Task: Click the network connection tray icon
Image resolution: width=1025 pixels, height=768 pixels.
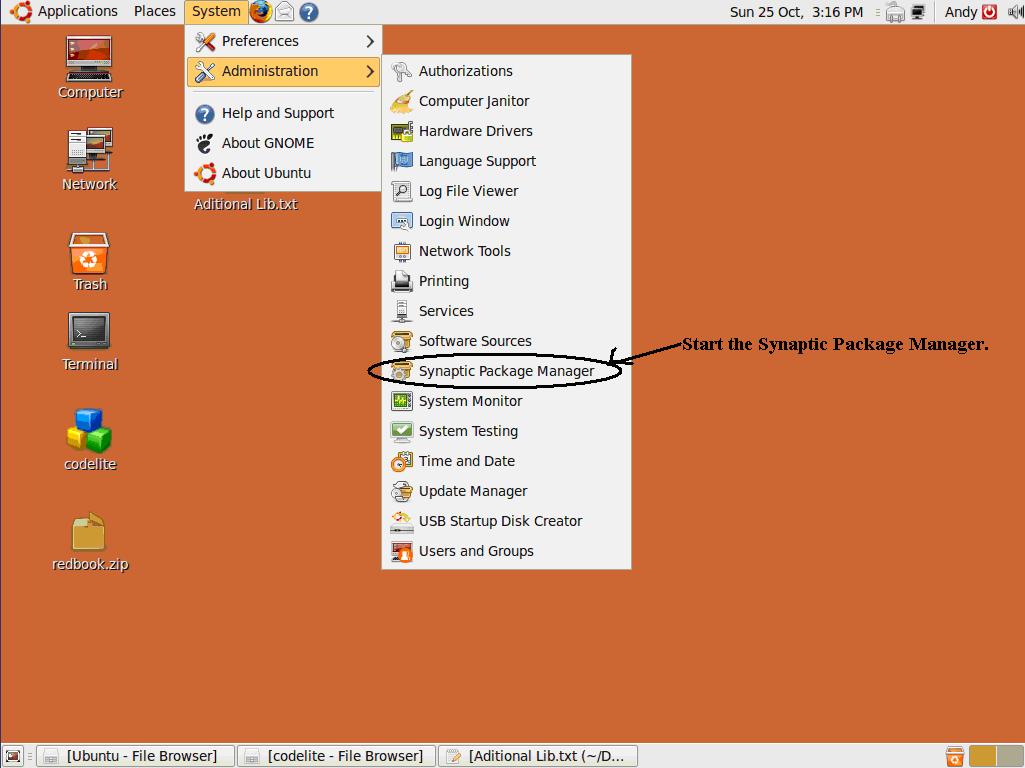Action: pos(918,12)
